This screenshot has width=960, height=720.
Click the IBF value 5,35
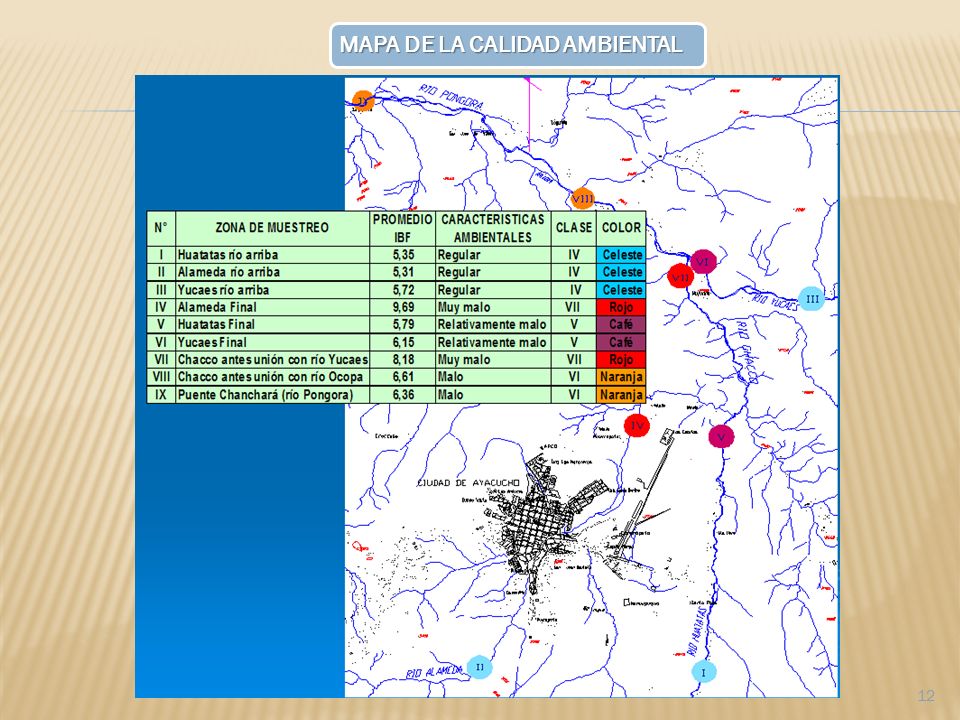[402, 255]
